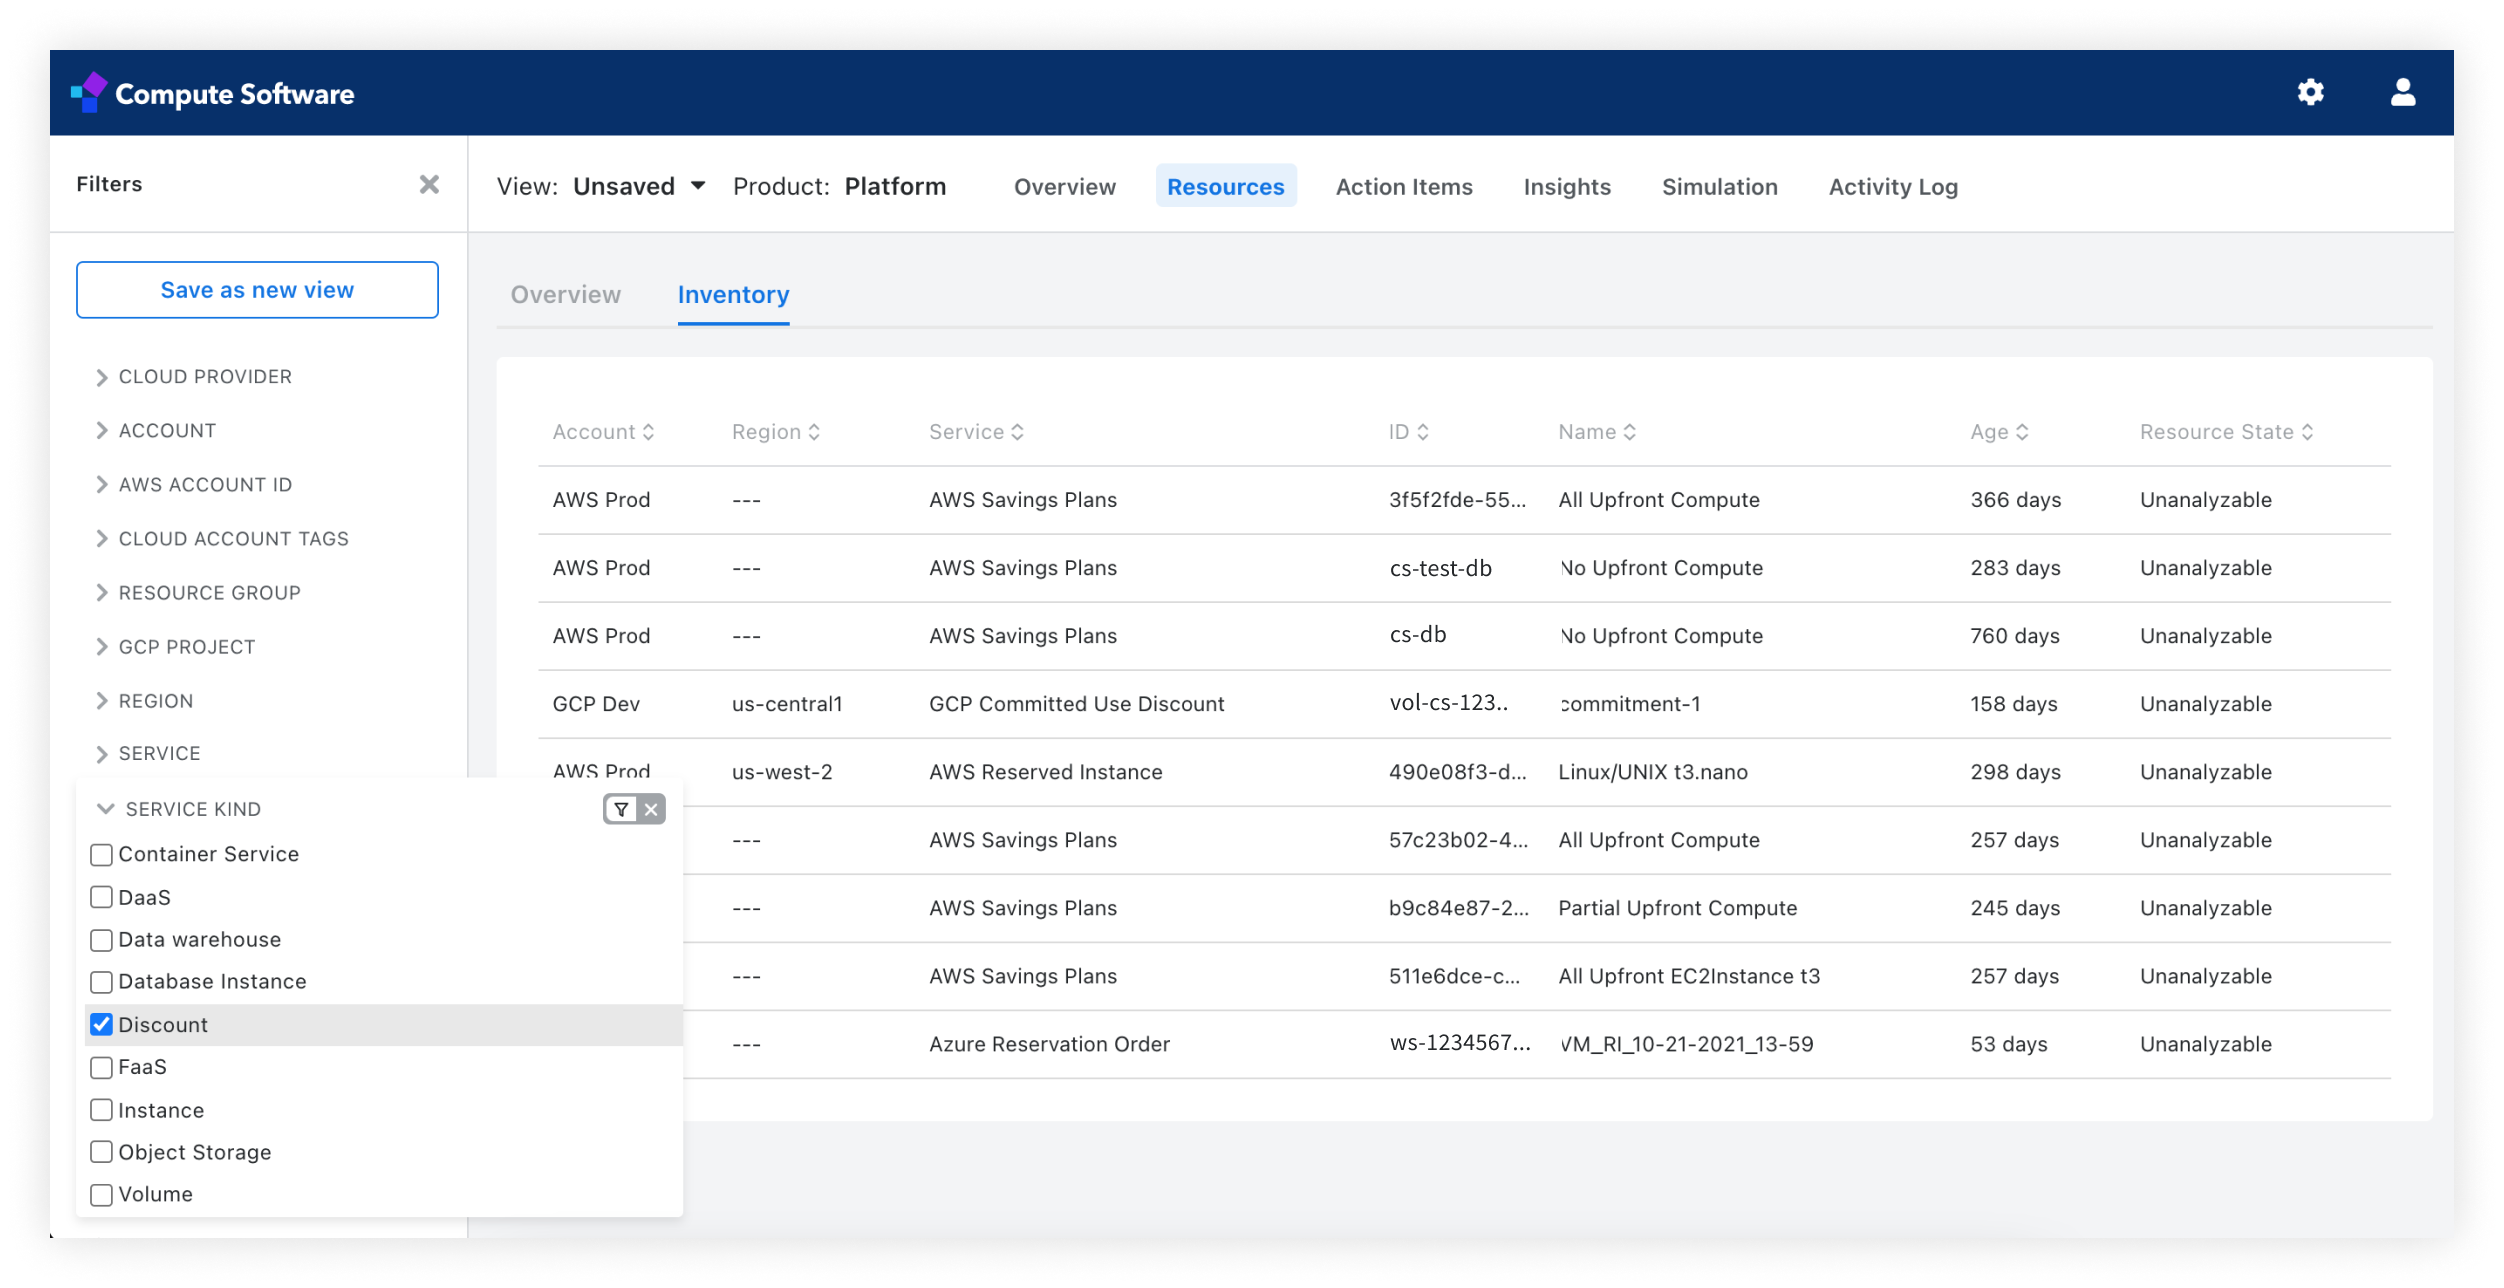Screen dimensions: 2504x1288
Task: Click the us-west-2 region cell
Action: [782, 772]
